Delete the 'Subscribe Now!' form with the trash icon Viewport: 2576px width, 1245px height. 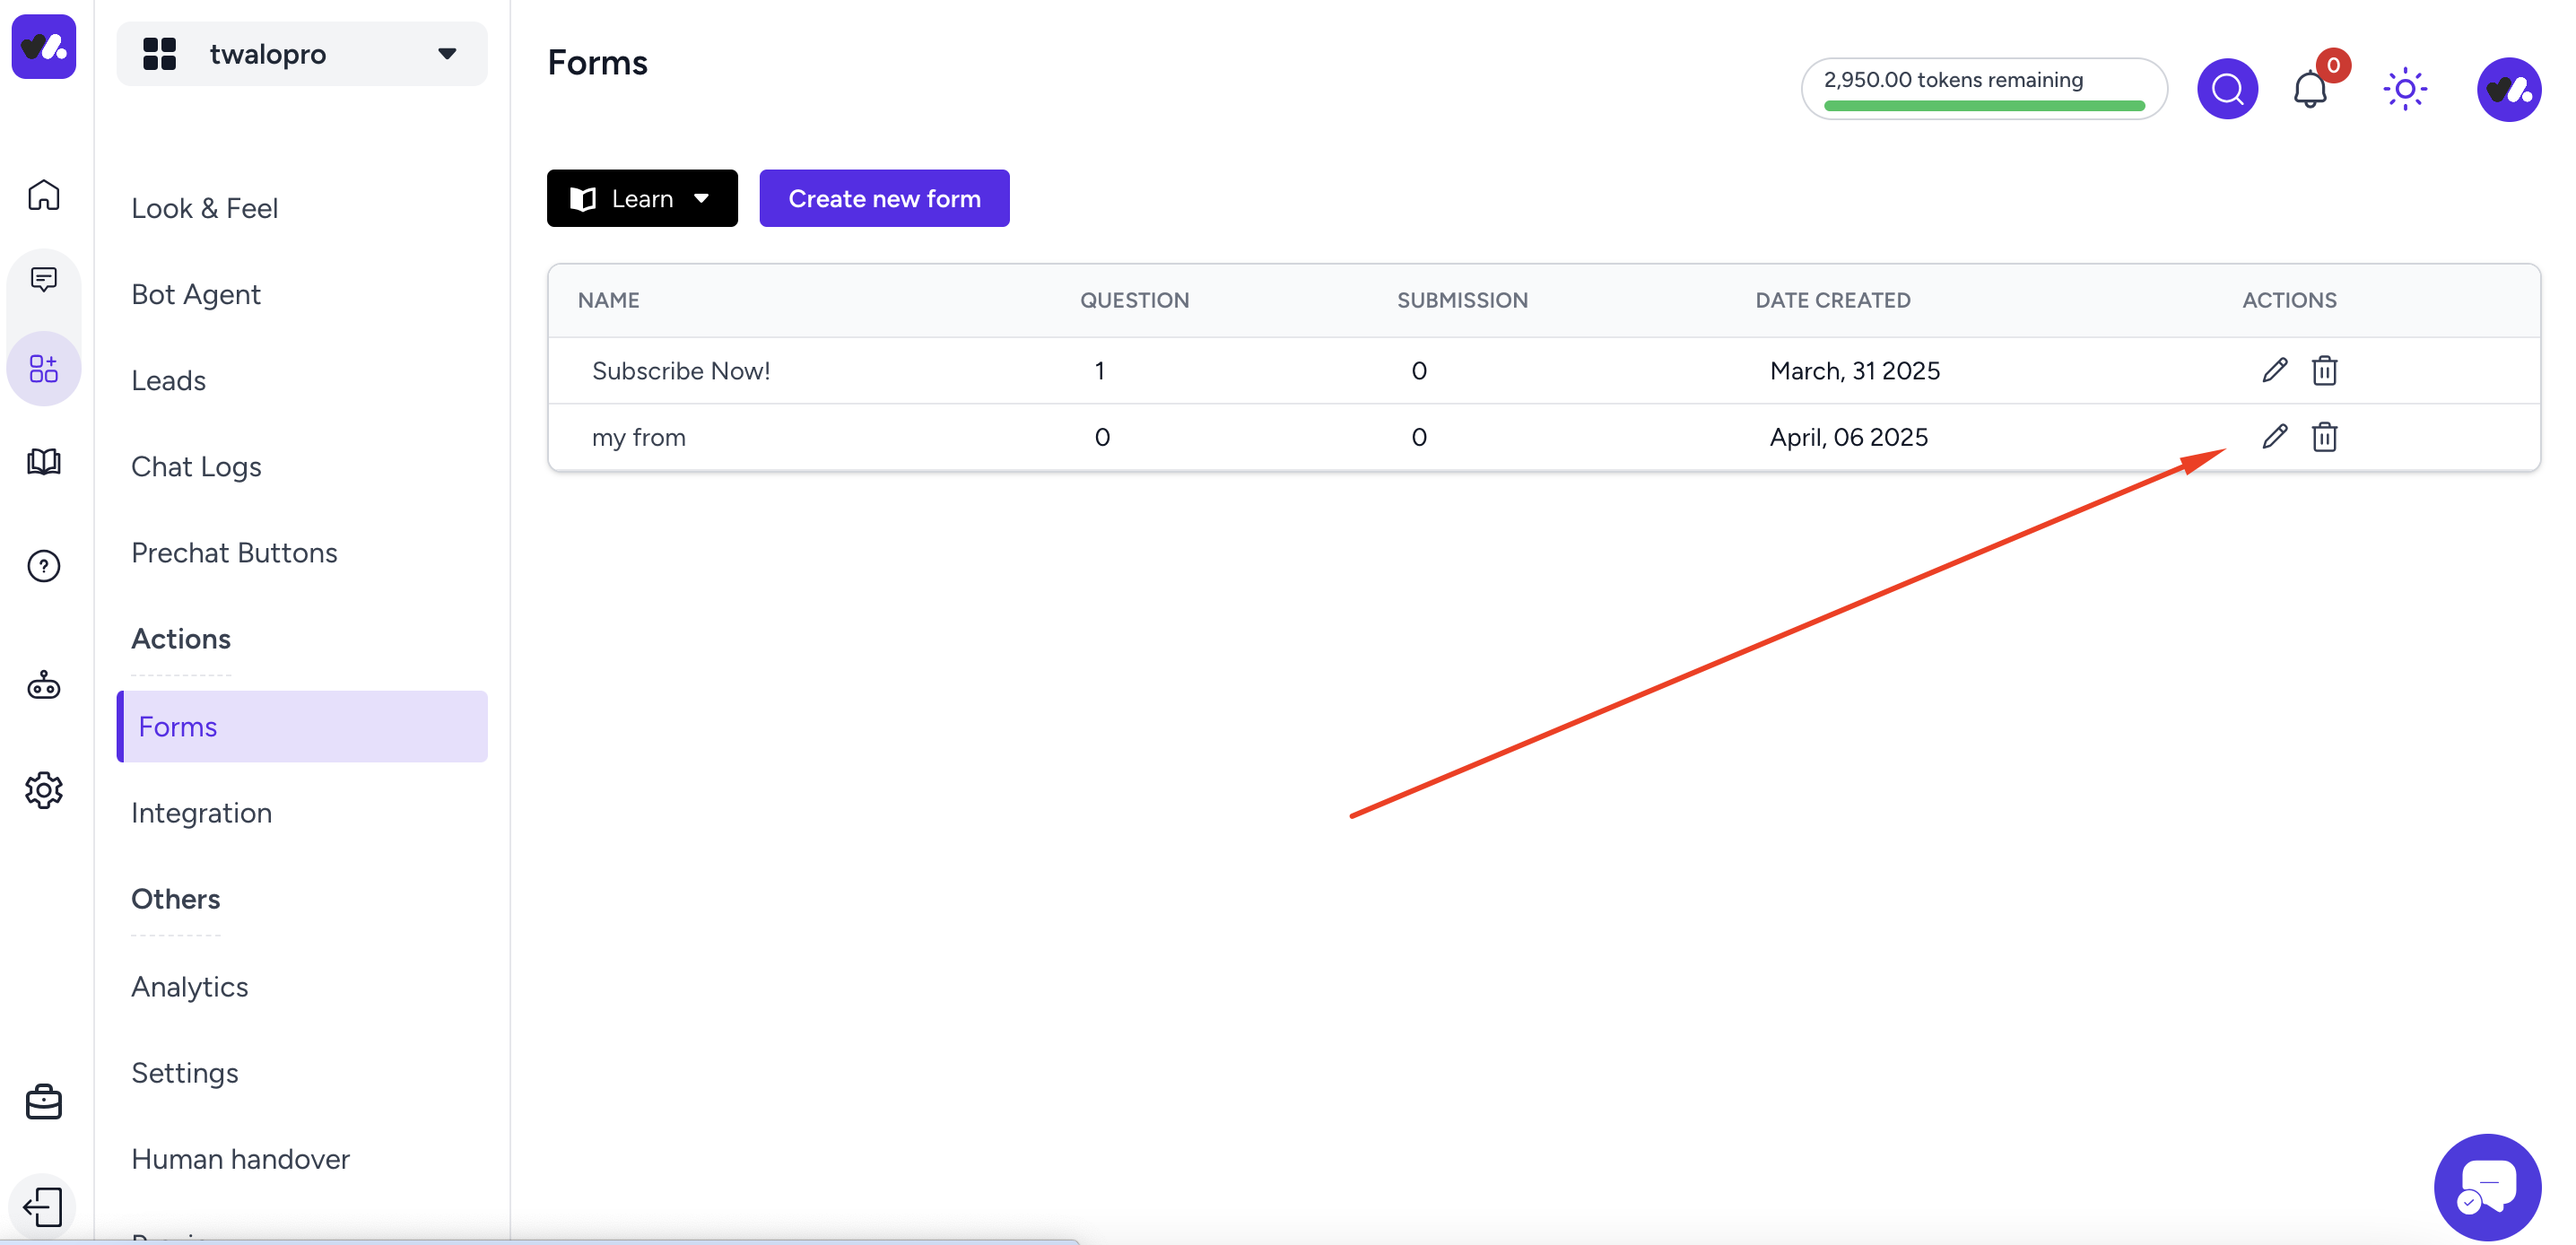point(2324,371)
